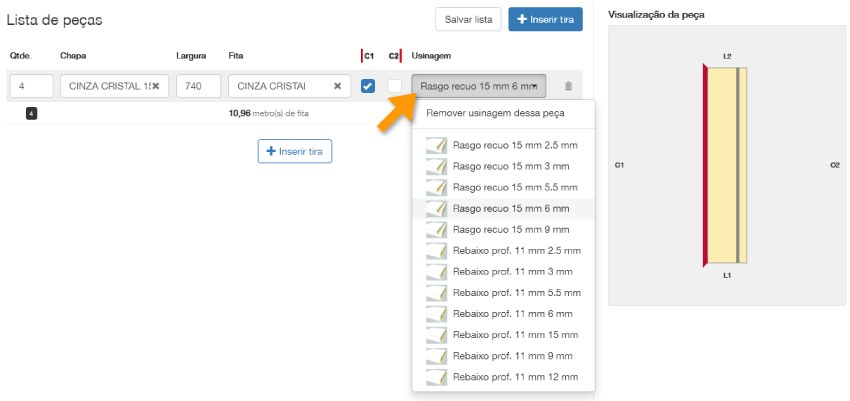Image resolution: width=850 pixels, height=401 pixels.
Task: Select Rebaixo prof. 11 mm 12 mm option
Action: (x=503, y=377)
